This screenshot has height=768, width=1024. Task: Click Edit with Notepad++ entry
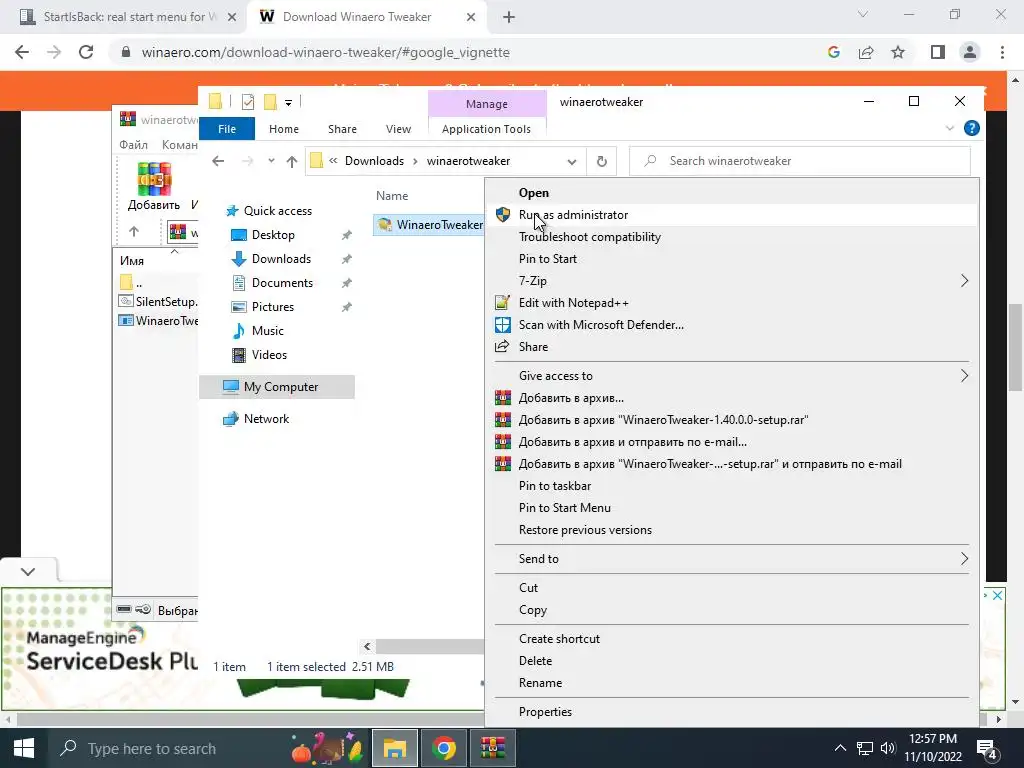click(731, 303)
